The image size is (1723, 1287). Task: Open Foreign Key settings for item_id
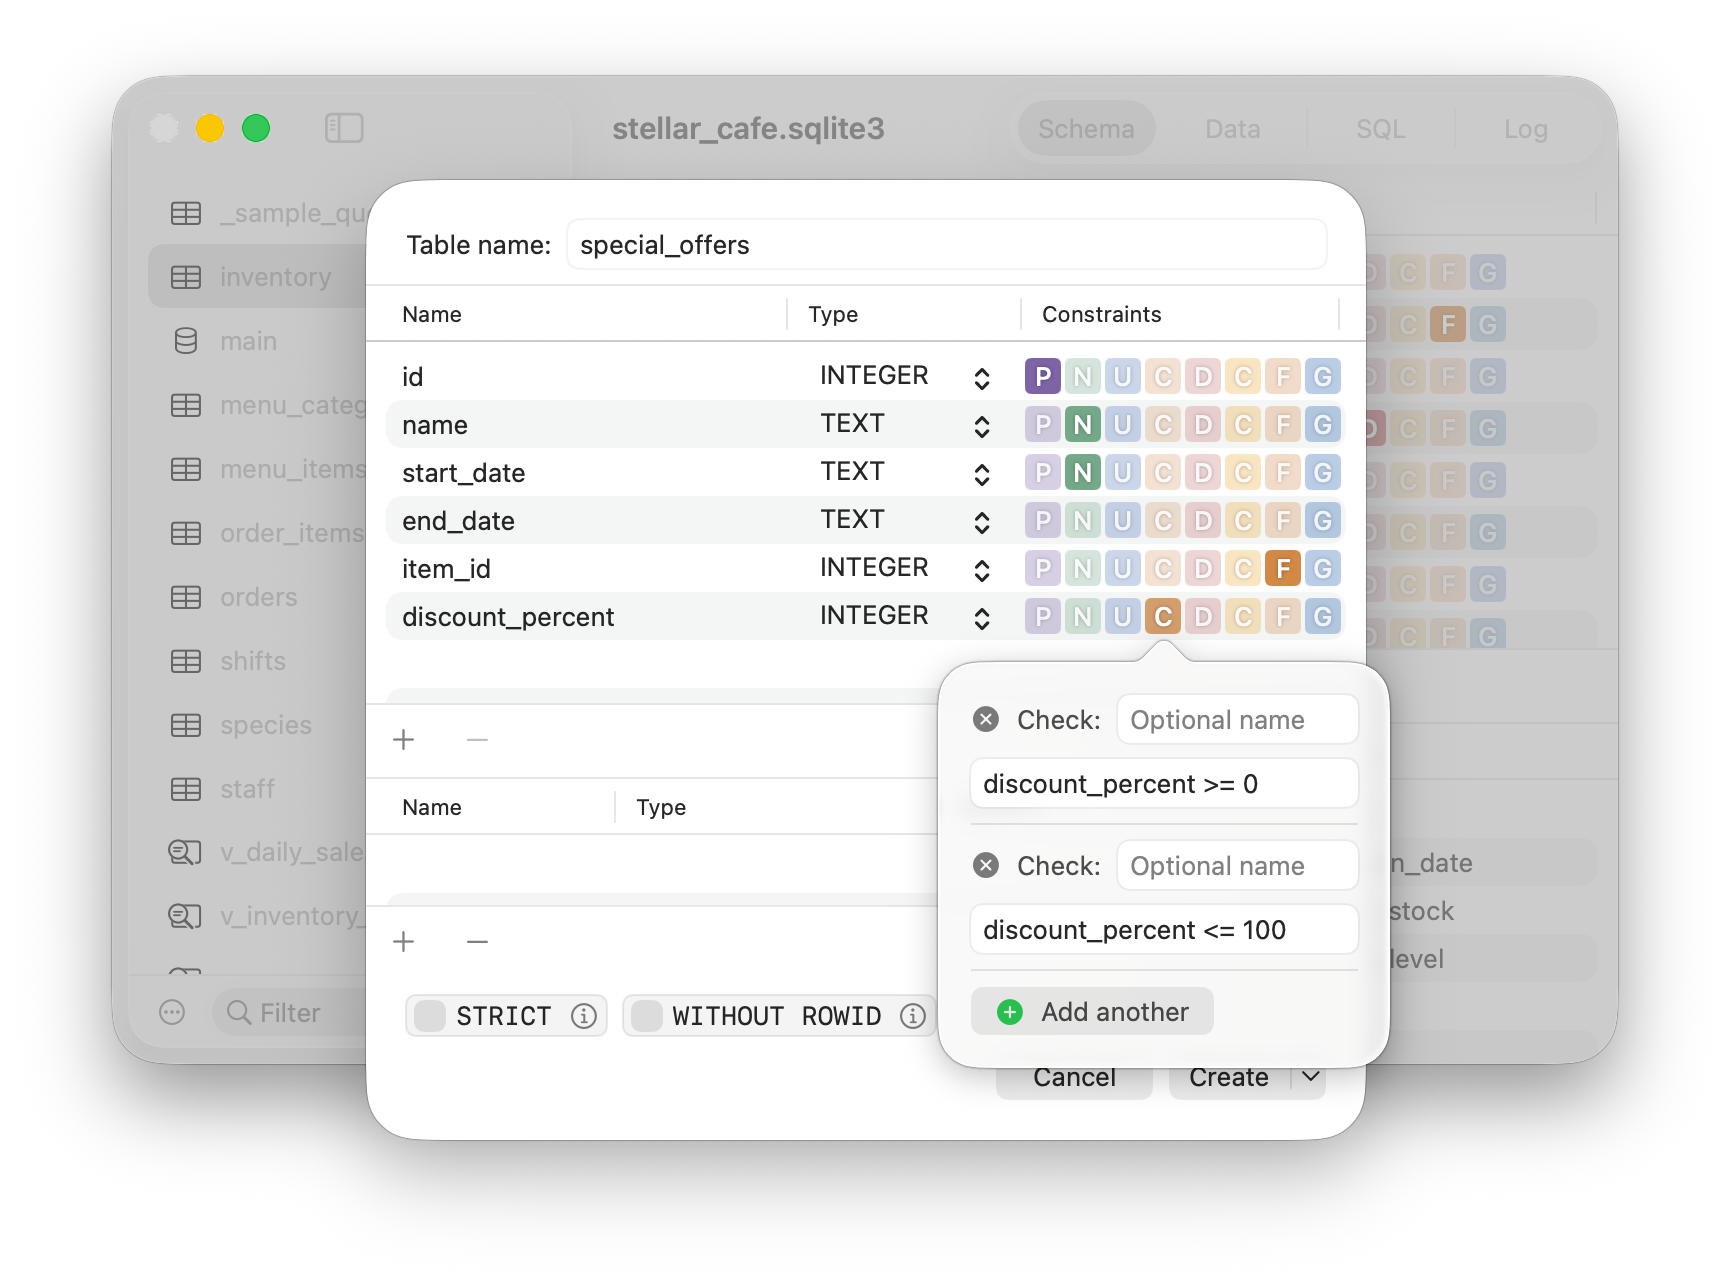[x=1283, y=568]
